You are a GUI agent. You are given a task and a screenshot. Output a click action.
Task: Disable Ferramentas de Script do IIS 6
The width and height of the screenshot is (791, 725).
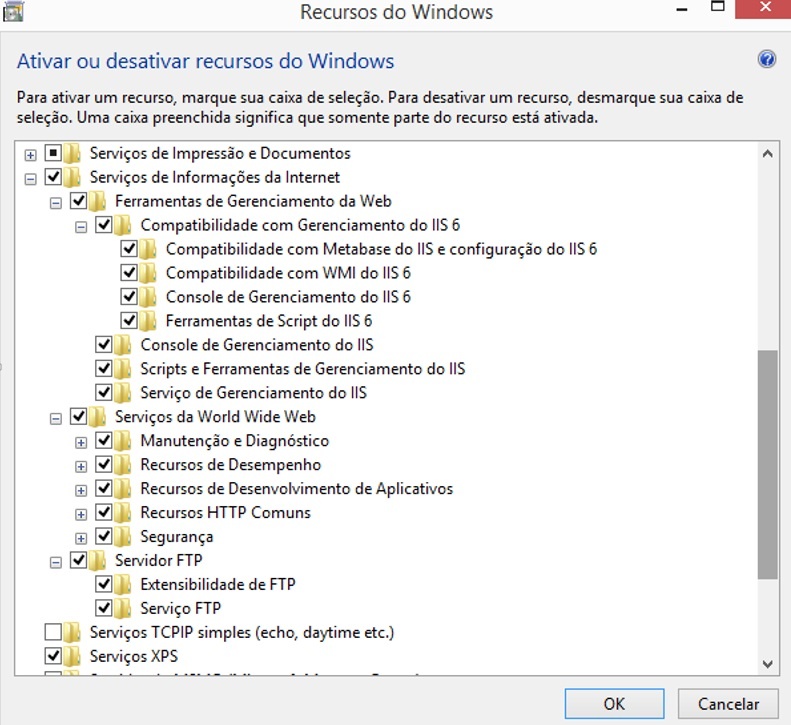click(x=129, y=321)
